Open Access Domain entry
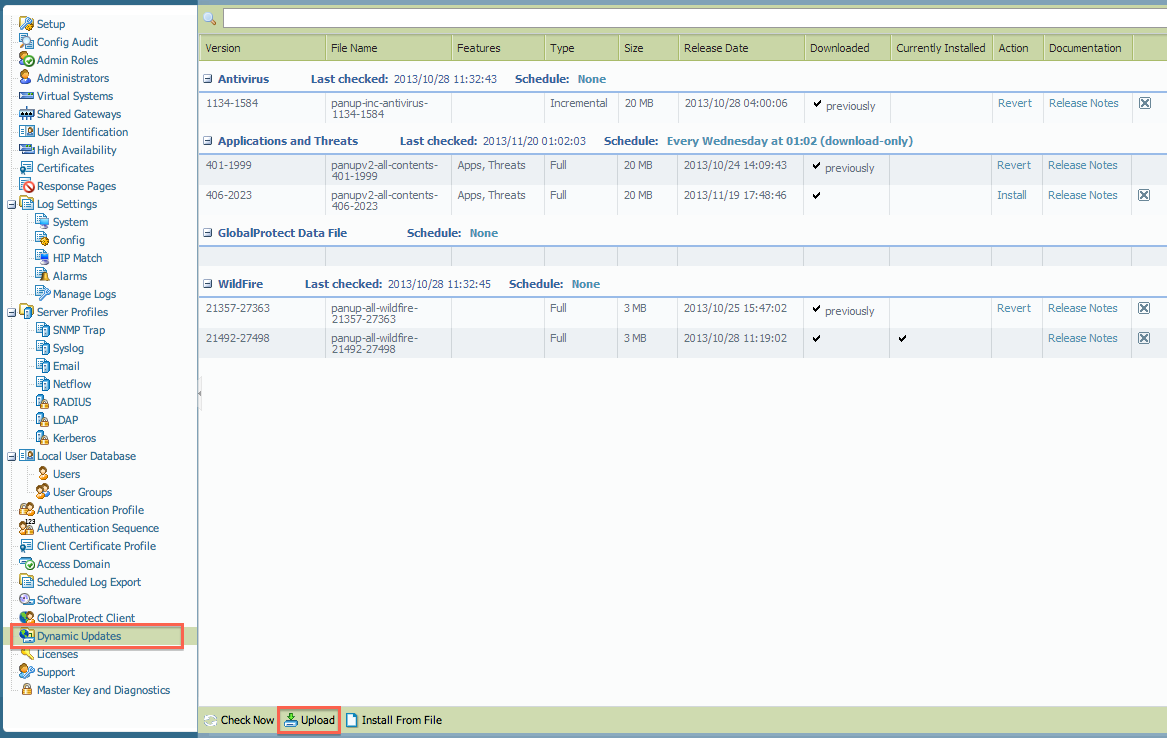This screenshot has height=738, width=1167. pyautogui.click(x=73, y=564)
